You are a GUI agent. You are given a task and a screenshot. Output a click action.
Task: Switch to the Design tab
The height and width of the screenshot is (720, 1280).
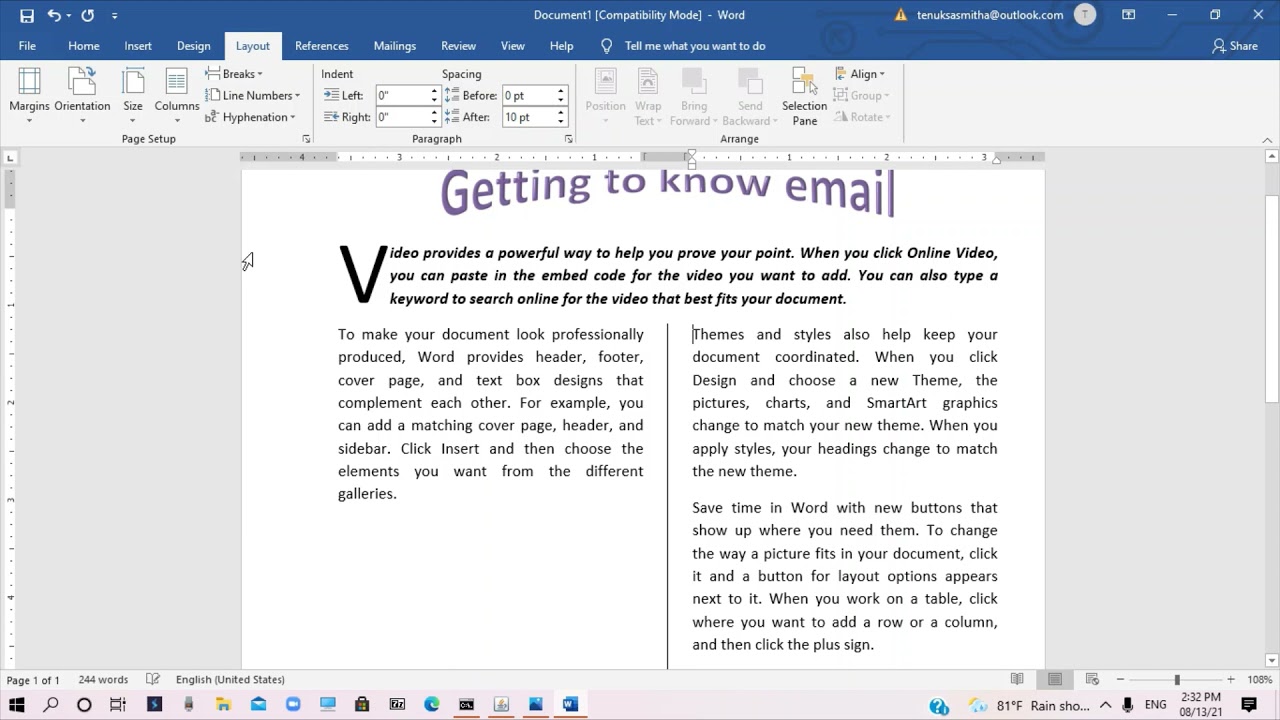(x=194, y=46)
